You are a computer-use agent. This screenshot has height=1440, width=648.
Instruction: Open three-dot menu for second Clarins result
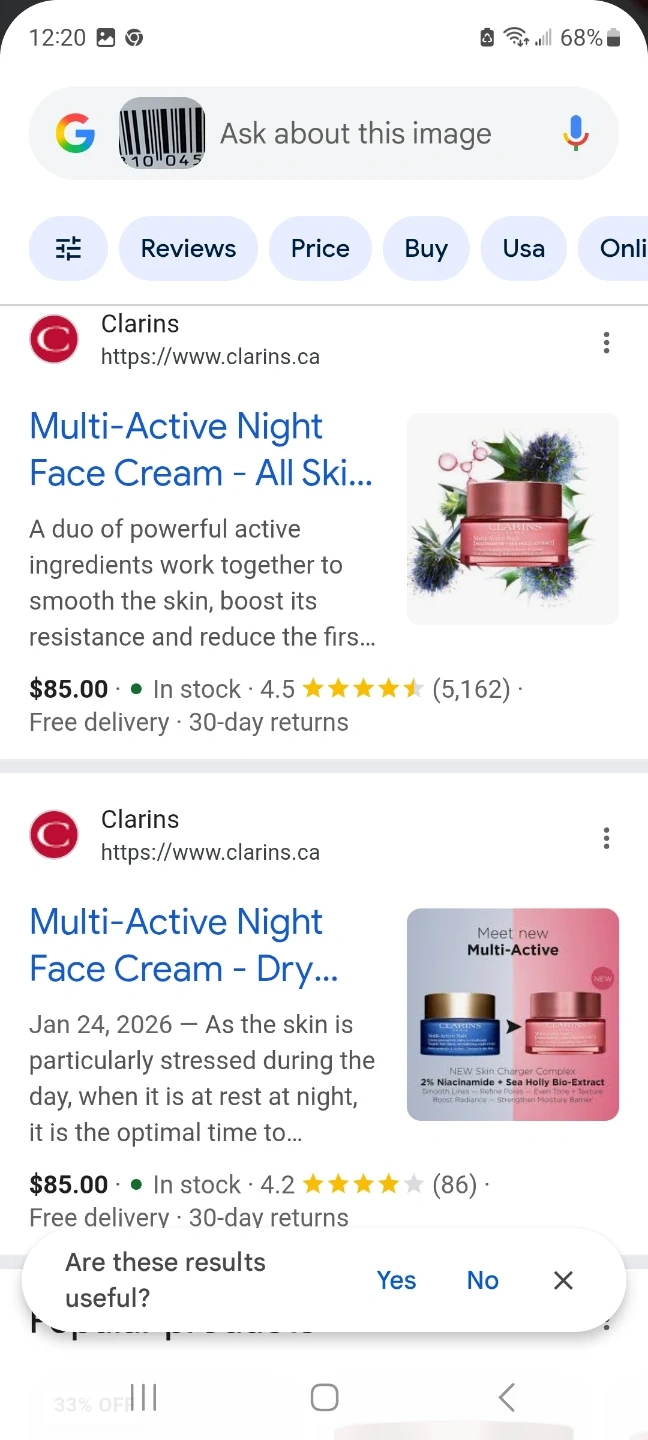[606, 838]
